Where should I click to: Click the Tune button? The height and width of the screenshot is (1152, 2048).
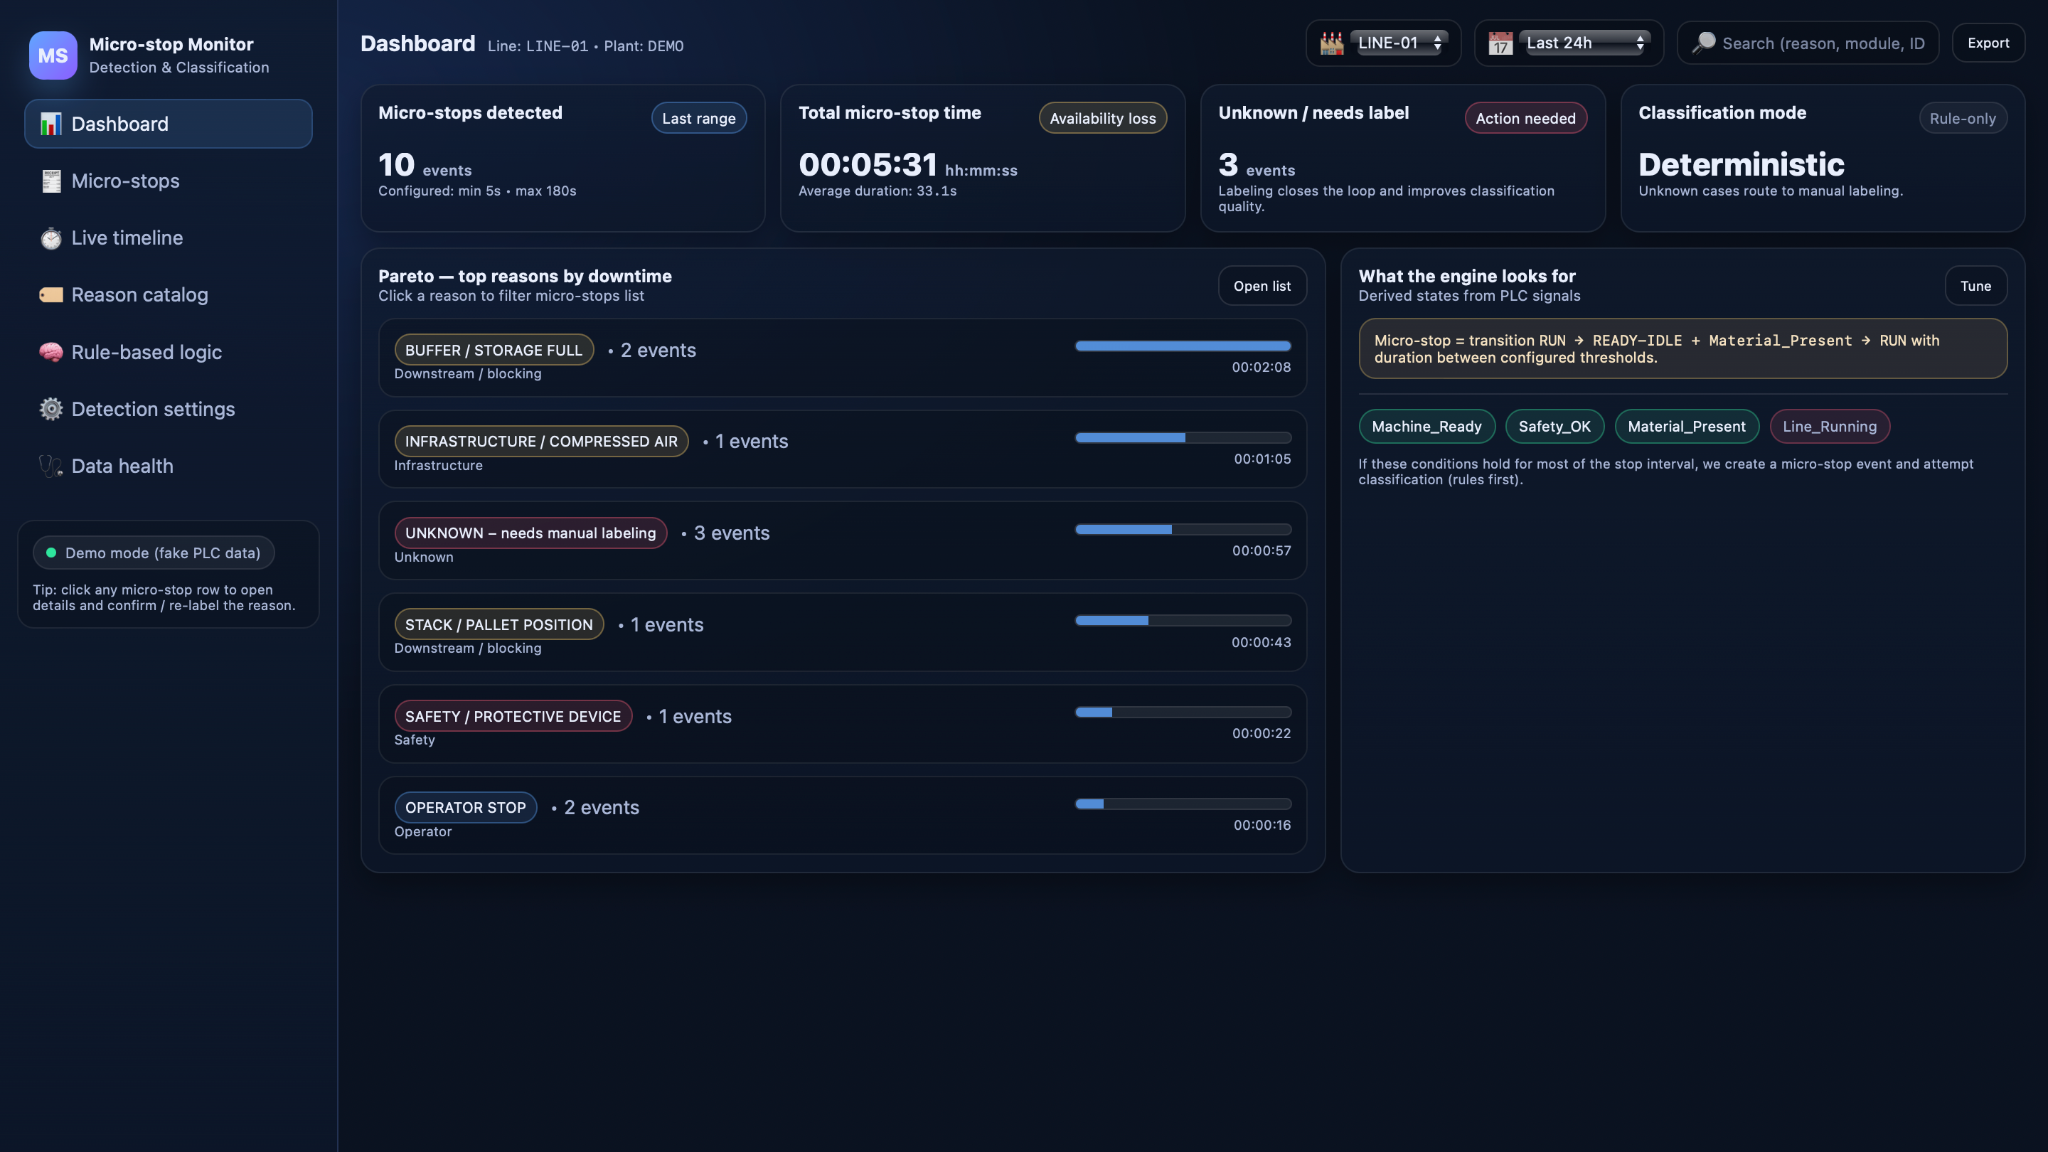tap(1975, 286)
